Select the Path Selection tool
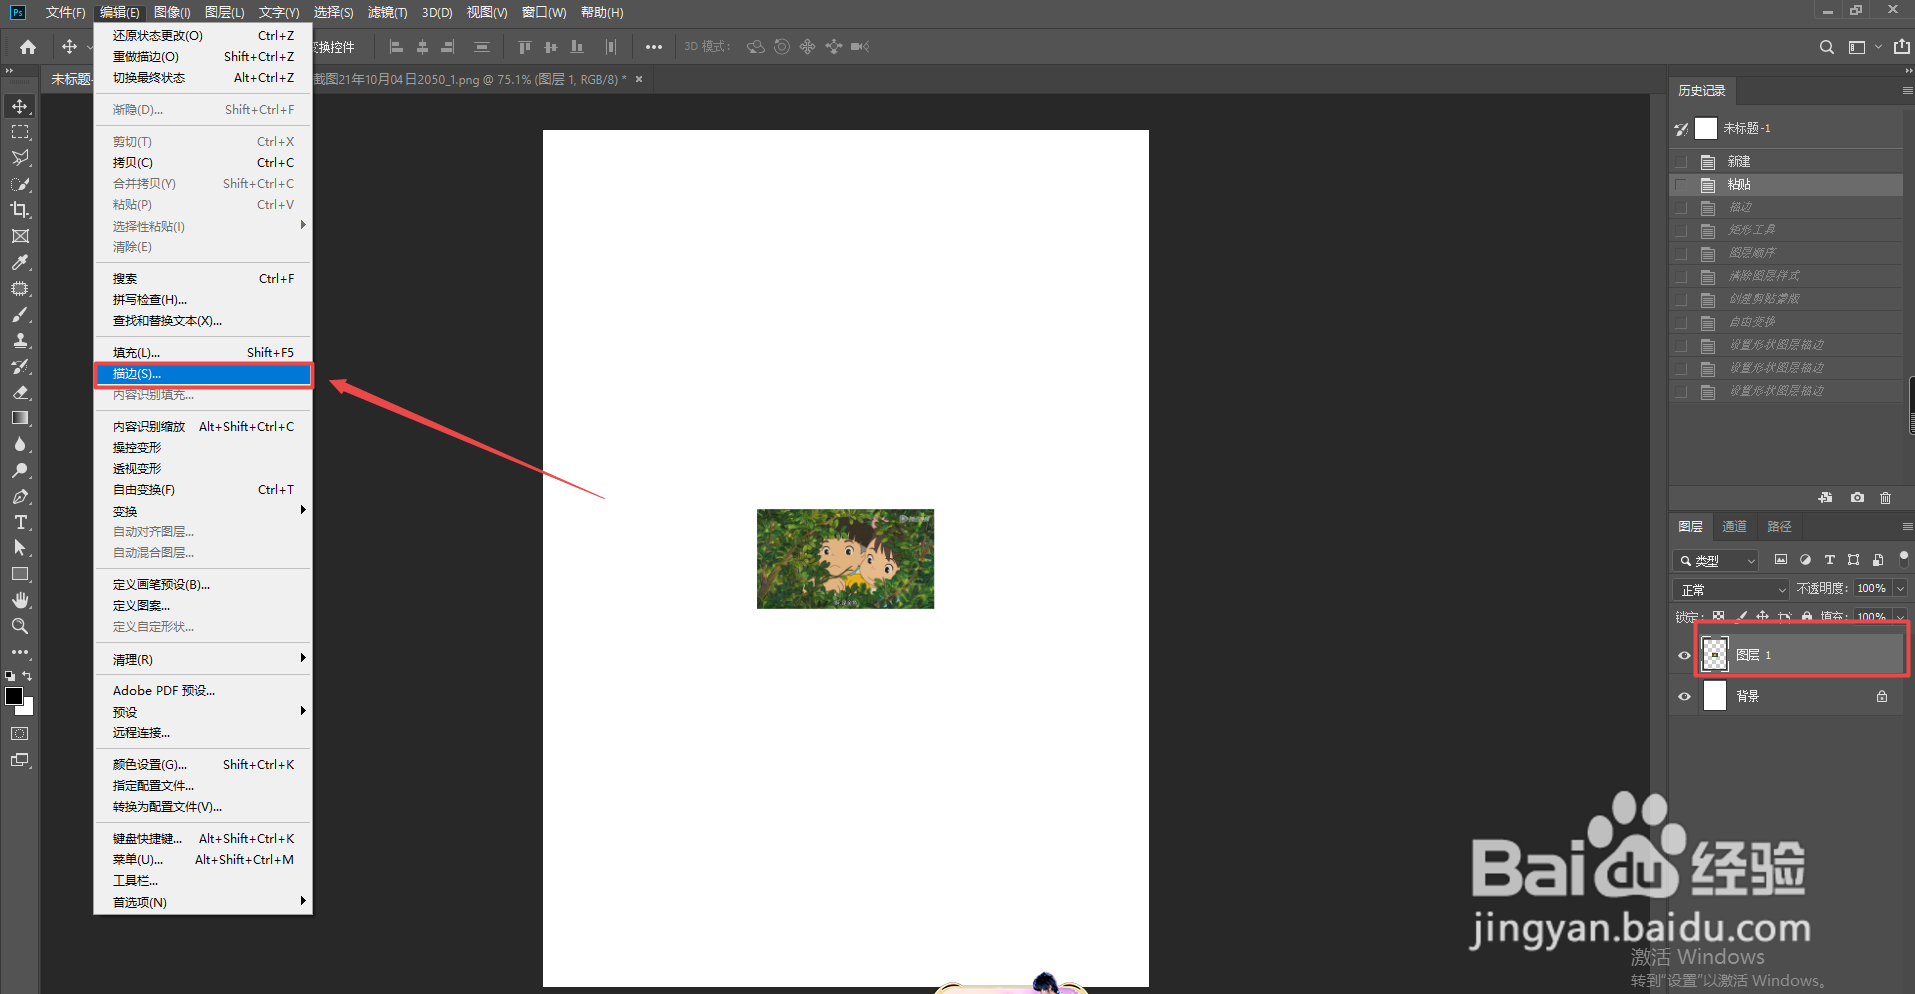Viewport: 1915px width, 994px height. [20, 548]
